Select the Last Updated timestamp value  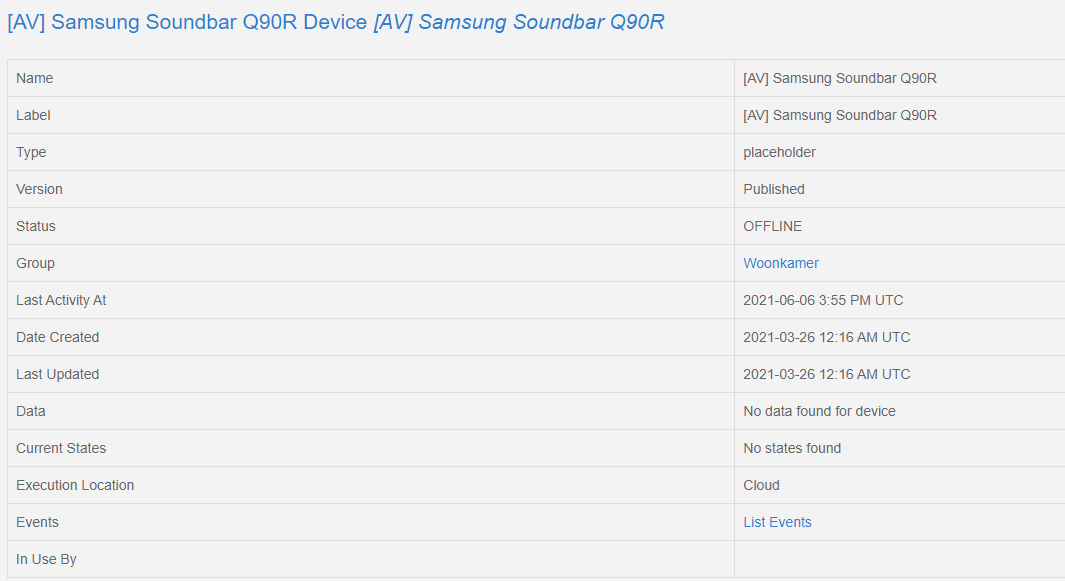coord(827,374)
